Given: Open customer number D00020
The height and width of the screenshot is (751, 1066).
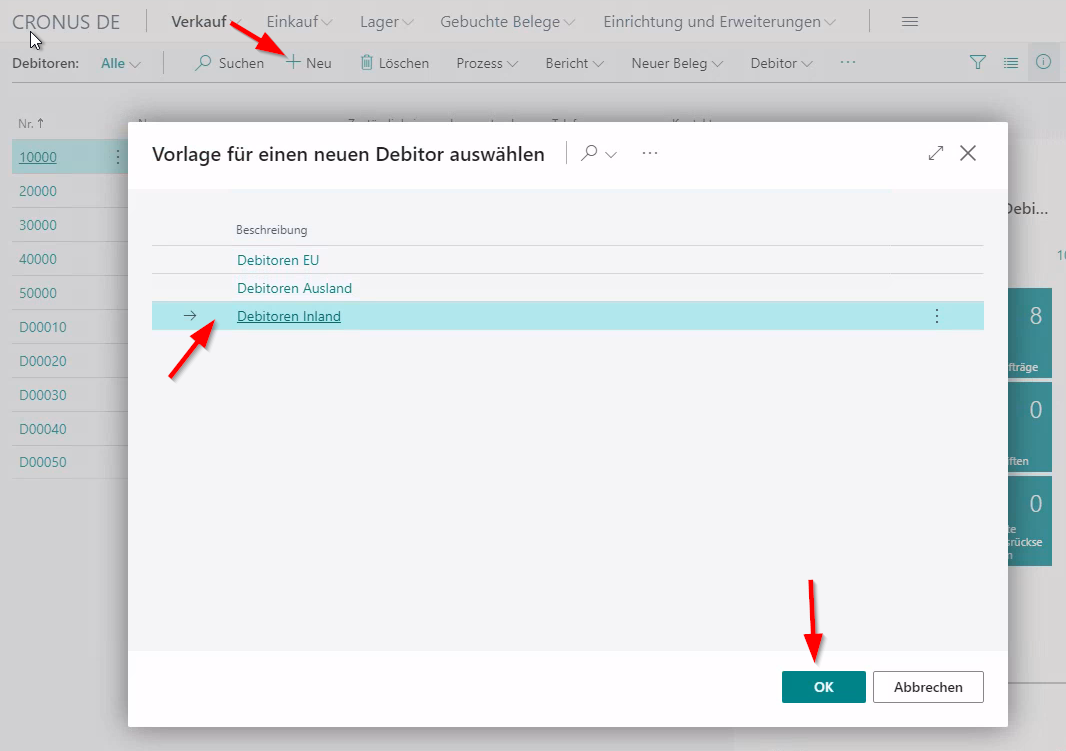Looking at the screenshot, I should [x=43, y=361].
